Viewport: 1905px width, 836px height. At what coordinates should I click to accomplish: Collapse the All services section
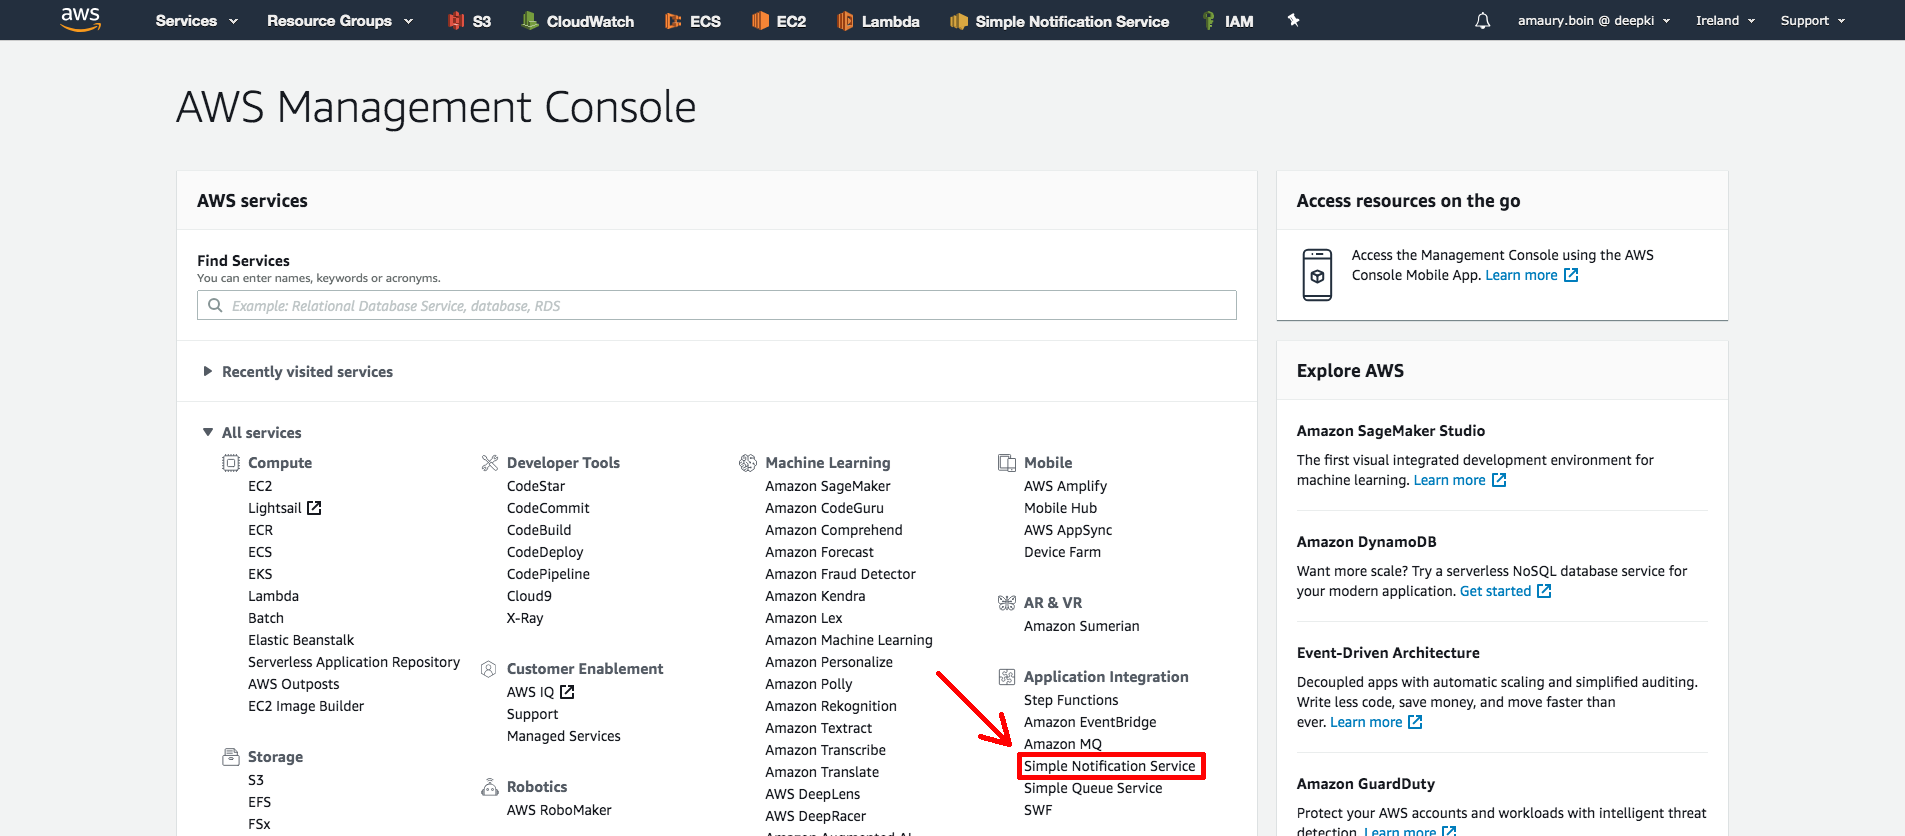coord(208,432)
